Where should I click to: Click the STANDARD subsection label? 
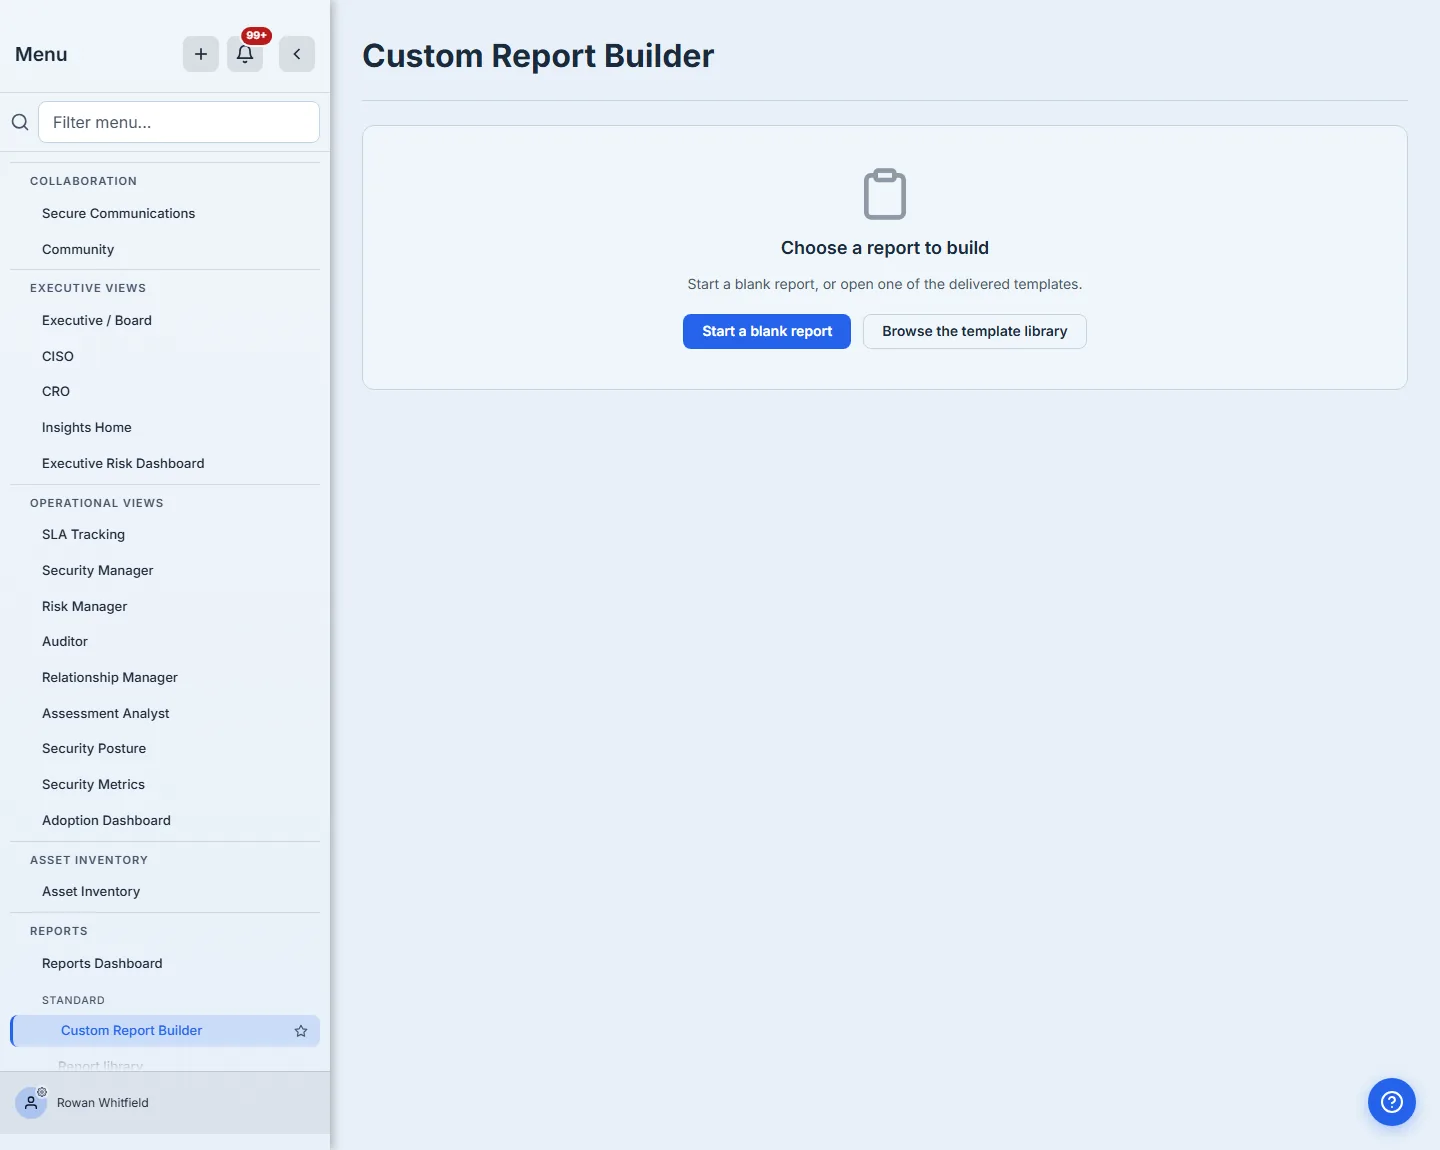[x=73, y=1000]
